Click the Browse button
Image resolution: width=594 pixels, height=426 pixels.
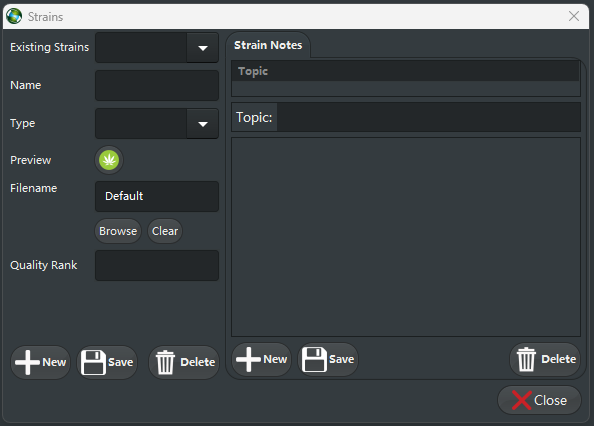click(x=118, y=231)
